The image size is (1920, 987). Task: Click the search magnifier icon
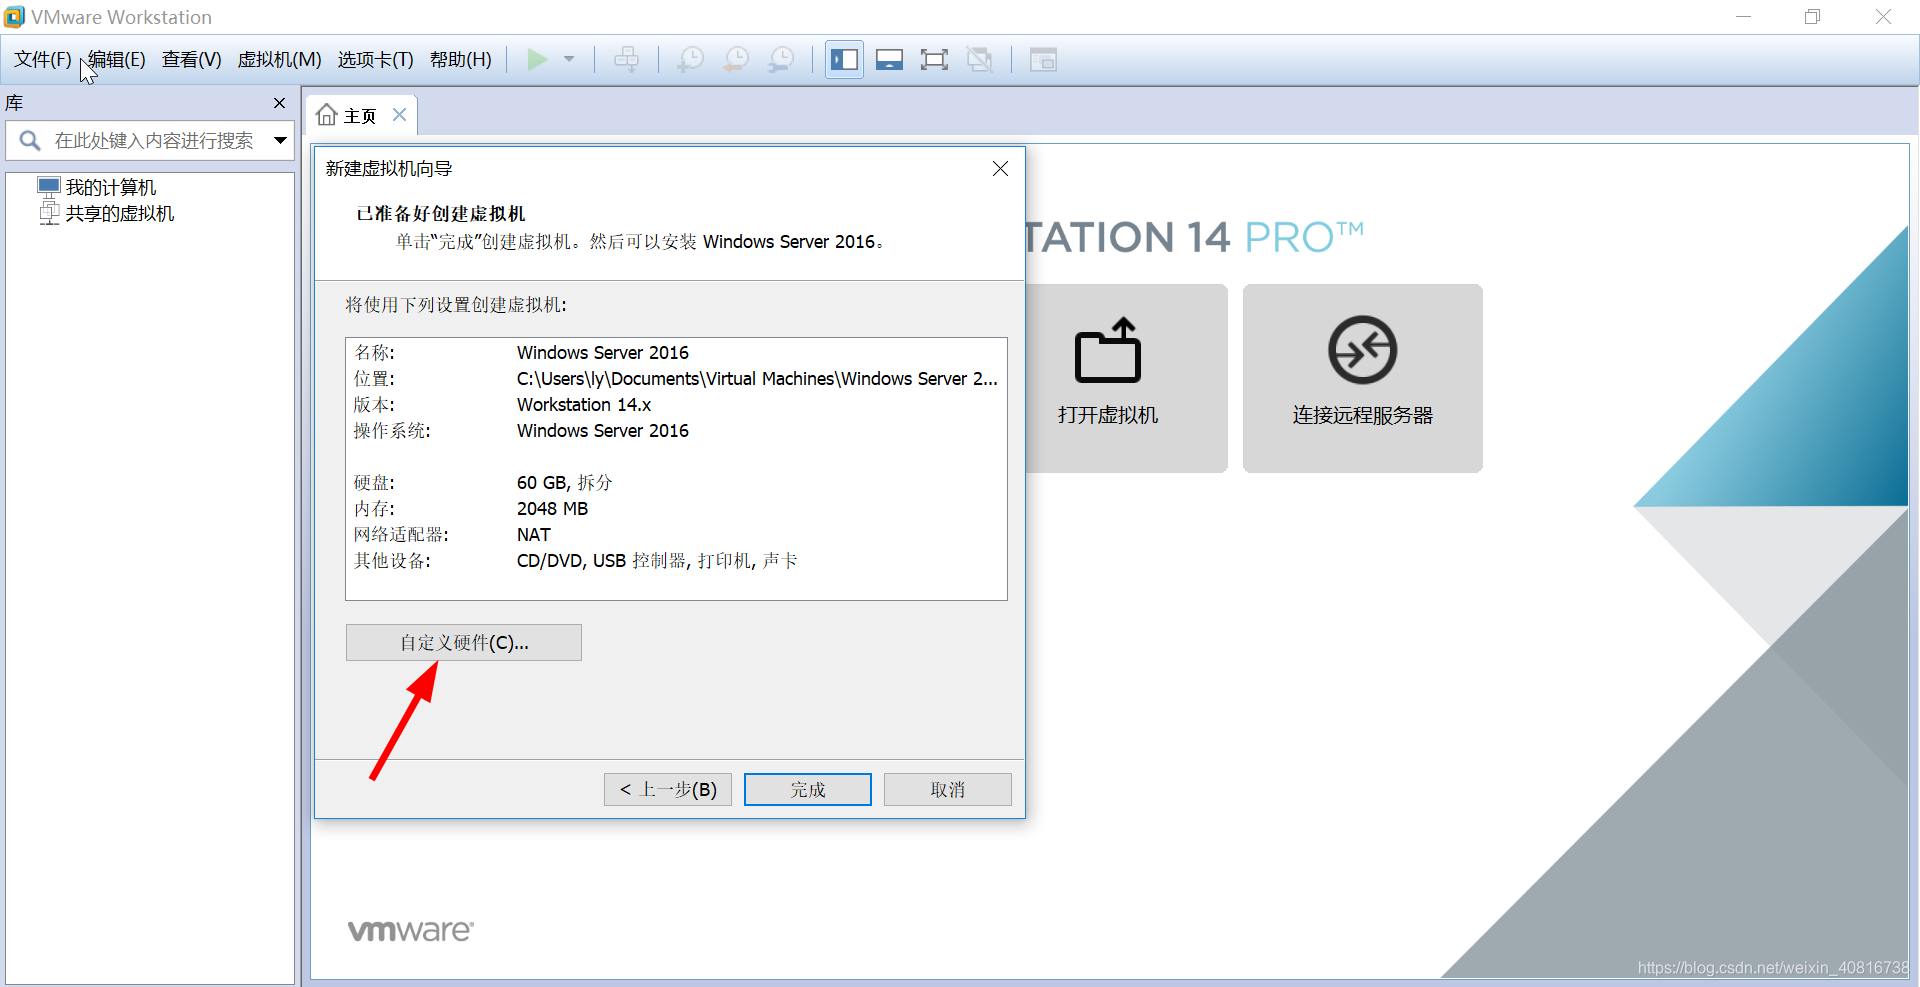click(x=30, y=141)
